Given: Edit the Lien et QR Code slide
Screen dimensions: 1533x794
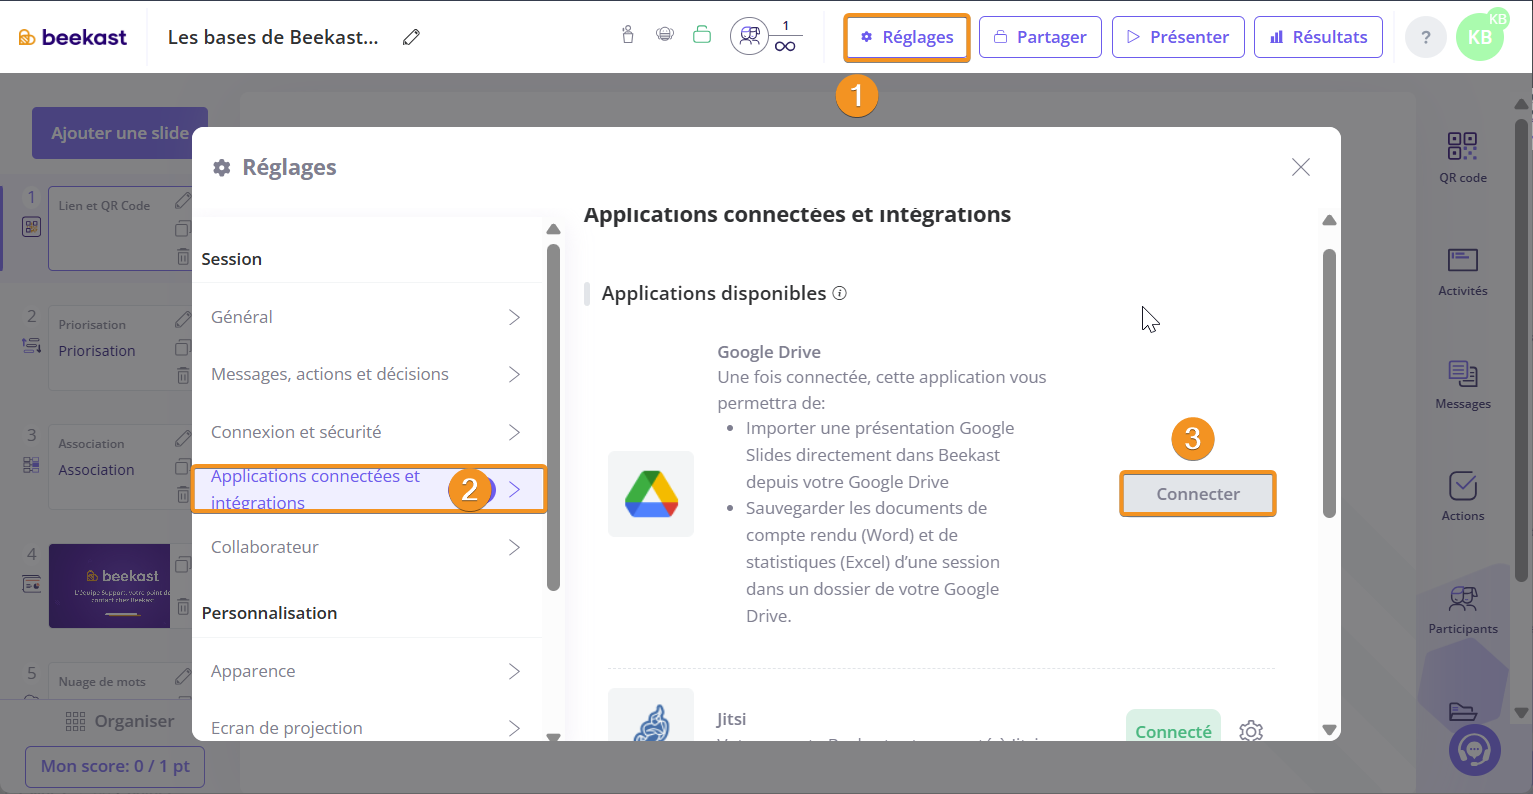Looking at the screenshot, I should click(183, 201).
